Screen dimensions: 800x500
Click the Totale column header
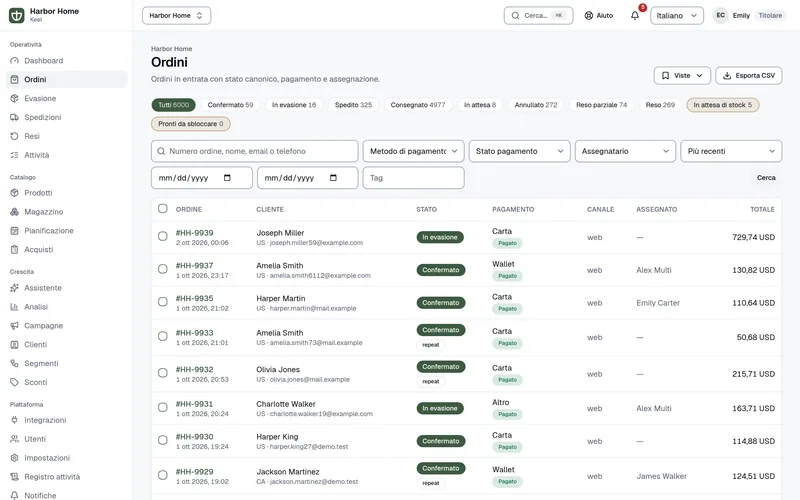coord(762,209)
